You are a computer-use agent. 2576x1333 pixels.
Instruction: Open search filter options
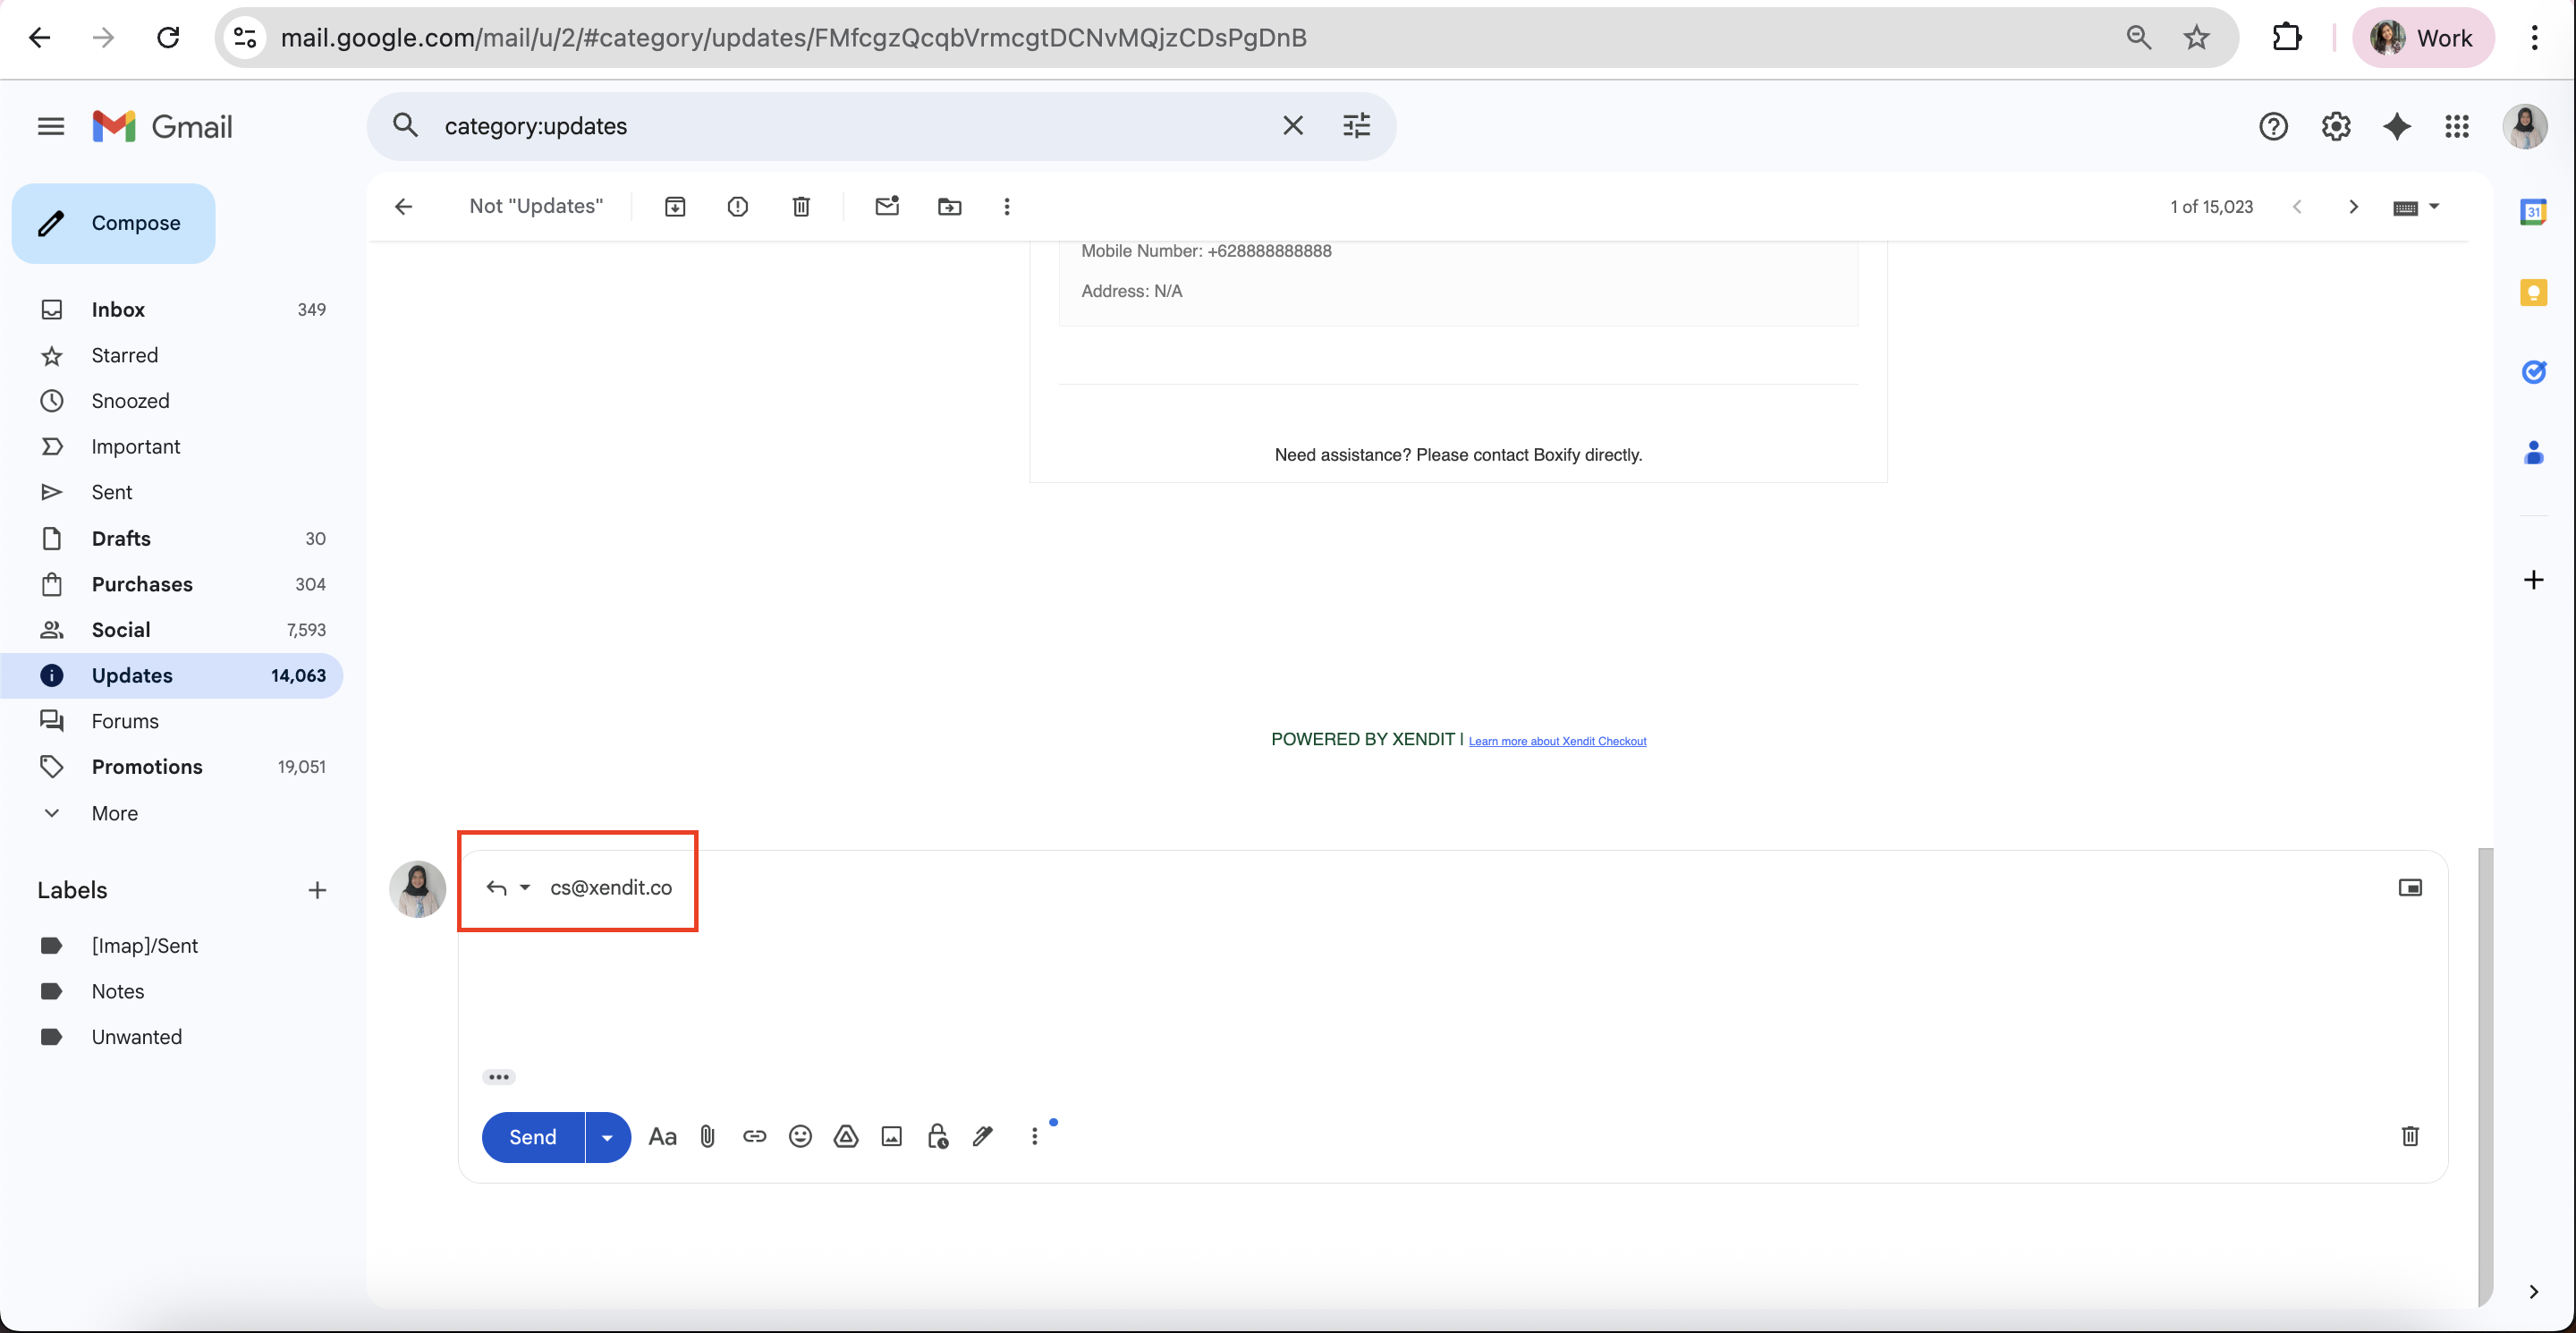coord(1356,125)
